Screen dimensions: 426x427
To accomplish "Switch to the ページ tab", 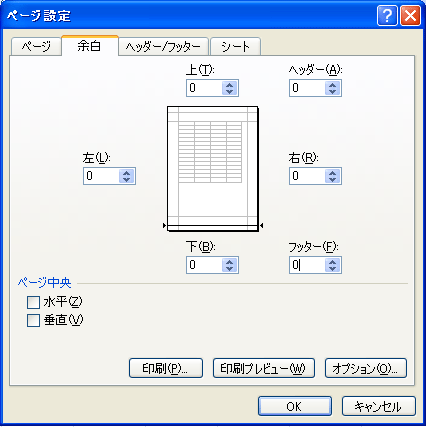I will pyautogui.click(x=36, y=46).
